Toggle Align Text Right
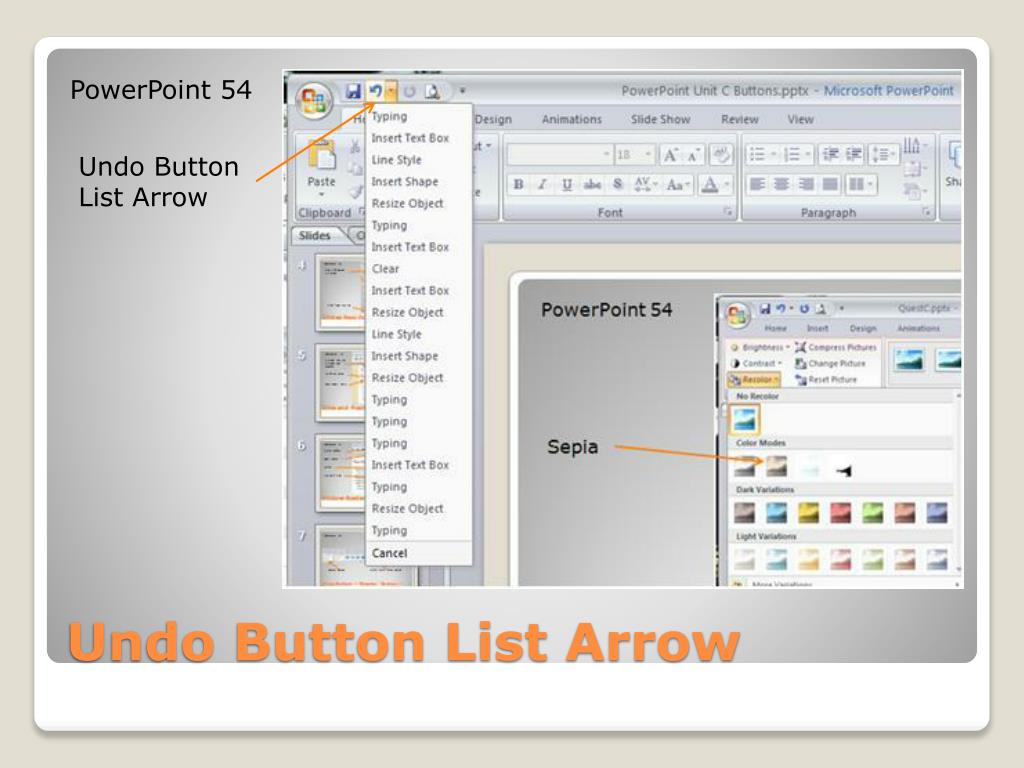This screenshot has height=768, width=1024. [x=806, y=184]
